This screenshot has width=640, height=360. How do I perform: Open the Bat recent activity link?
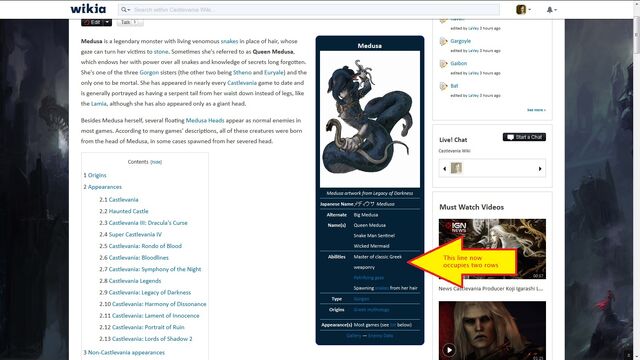pyautogui.click(x=454, y=86)
